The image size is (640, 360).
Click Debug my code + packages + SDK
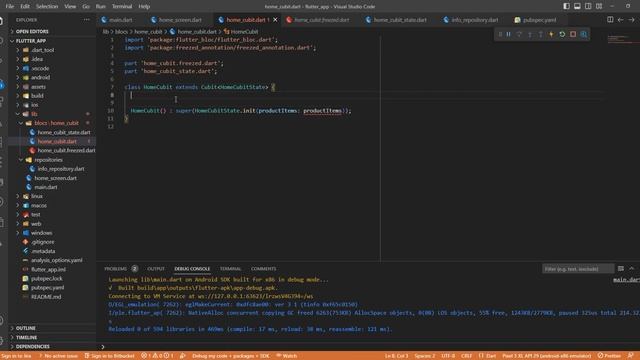tap(231, 356)
